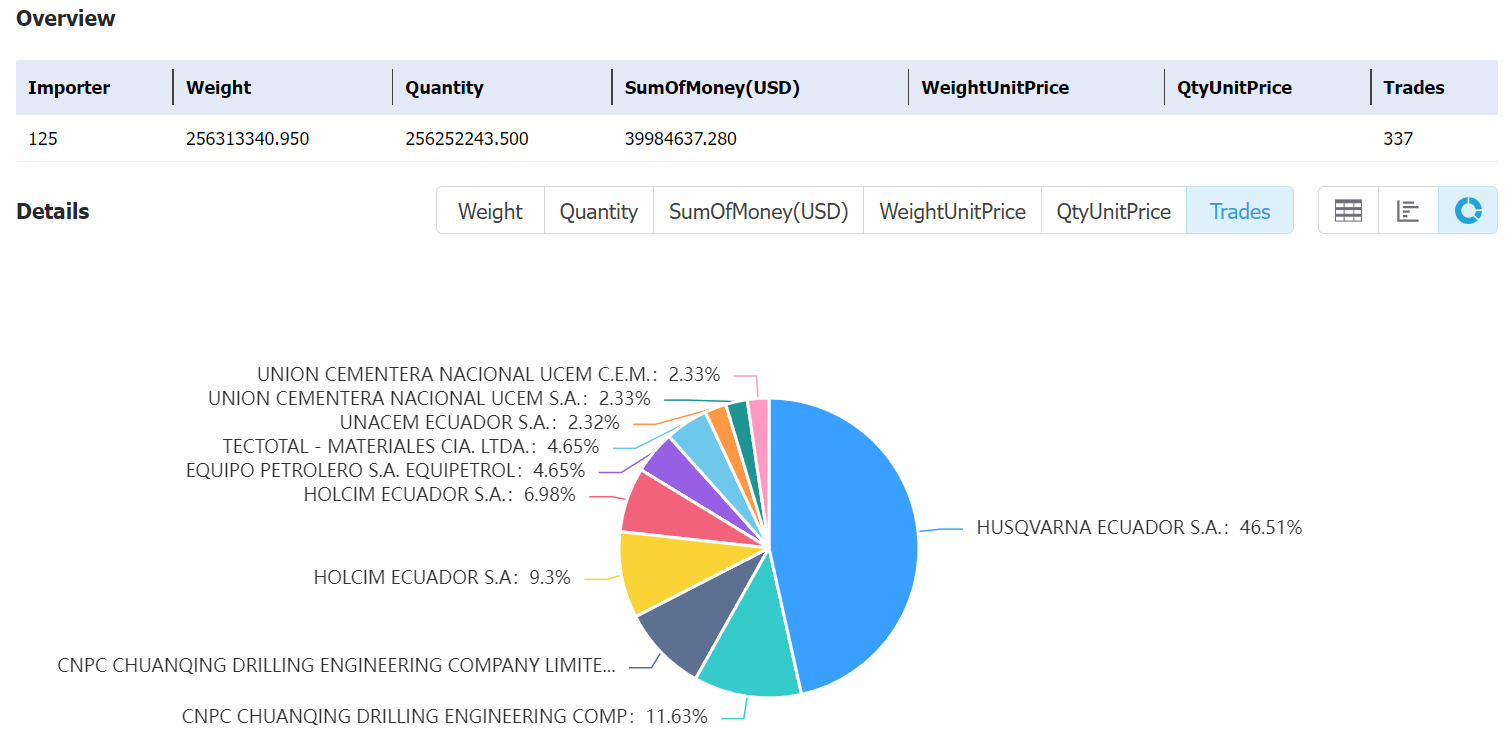Image resolution: width=1505 pixels, height=735 pixels.
Task: Click the quantity value 256252243.500
Action: point(467,139)
